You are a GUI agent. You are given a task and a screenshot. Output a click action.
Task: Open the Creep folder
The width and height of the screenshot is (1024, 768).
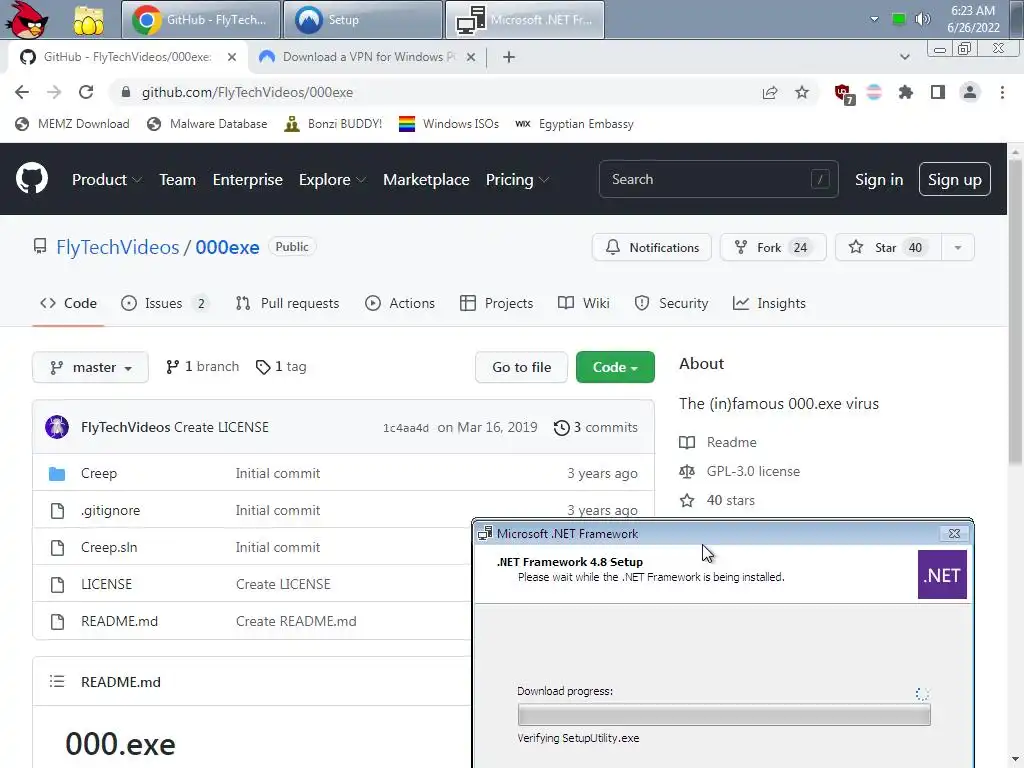point(99,473)
